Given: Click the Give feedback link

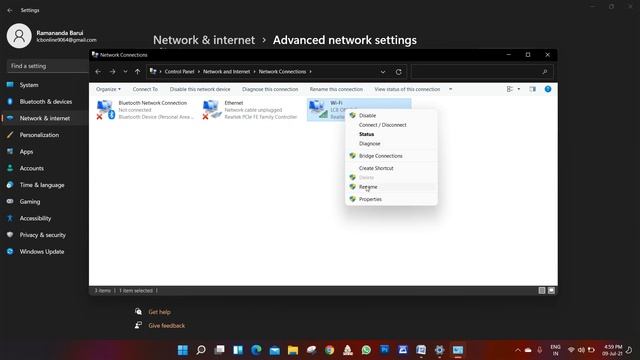Looking at the screenshot, I should (x=167, y=326).
